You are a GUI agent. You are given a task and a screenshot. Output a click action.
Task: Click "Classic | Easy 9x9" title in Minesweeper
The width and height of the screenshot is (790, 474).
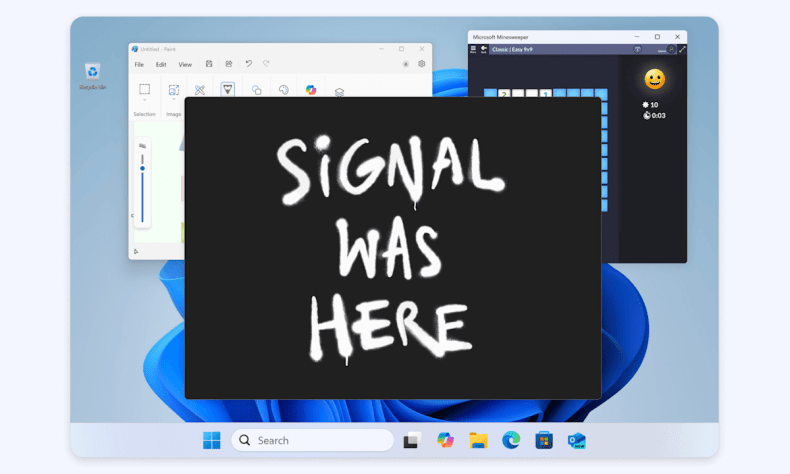[512, 49]
